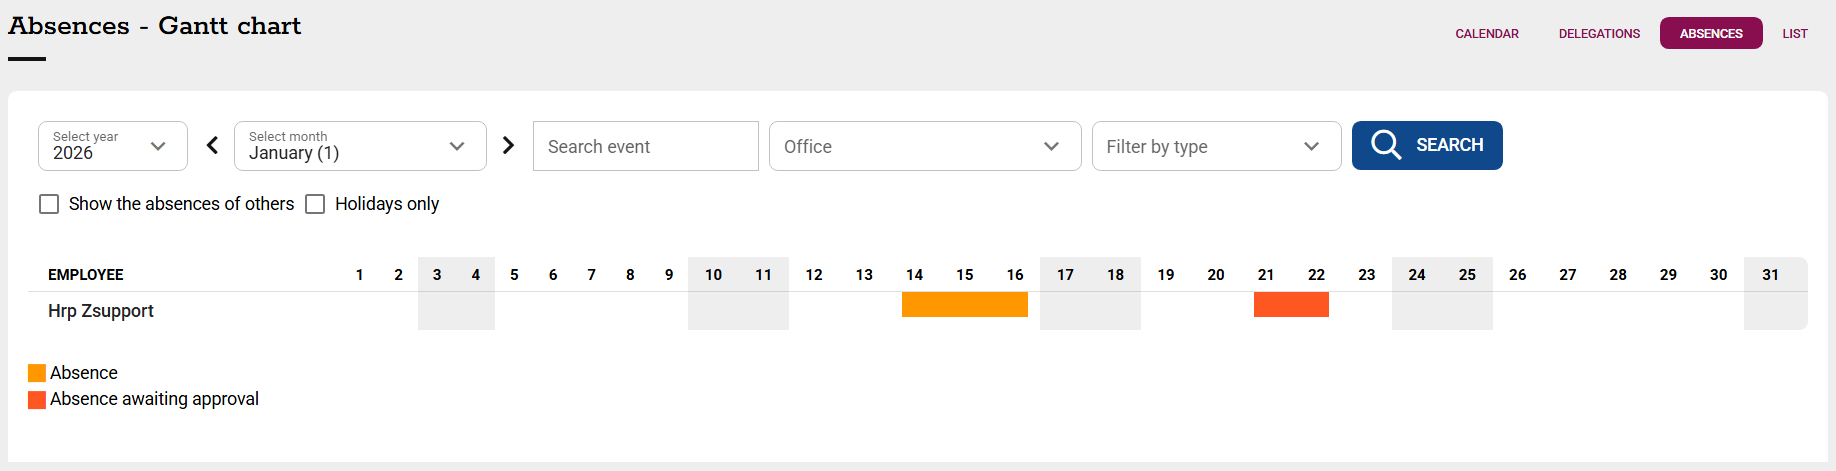Click the magnifying glass search icon

[1386, 145]
